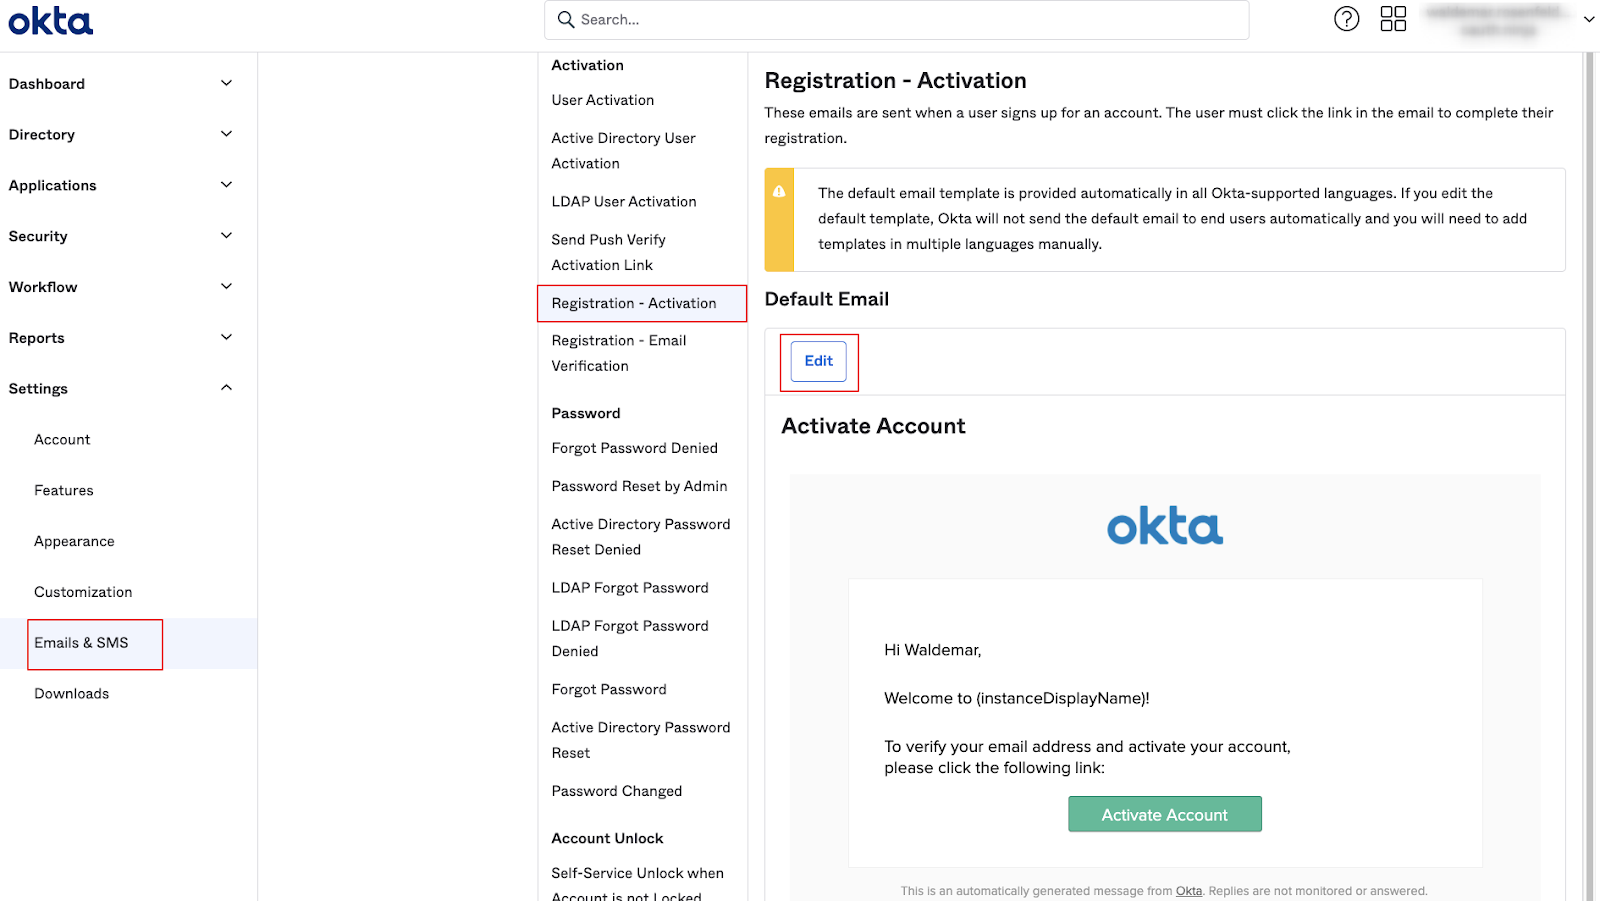Open Appearance settings page
This screenshot has width=1600, height=901.
[74, 542]
